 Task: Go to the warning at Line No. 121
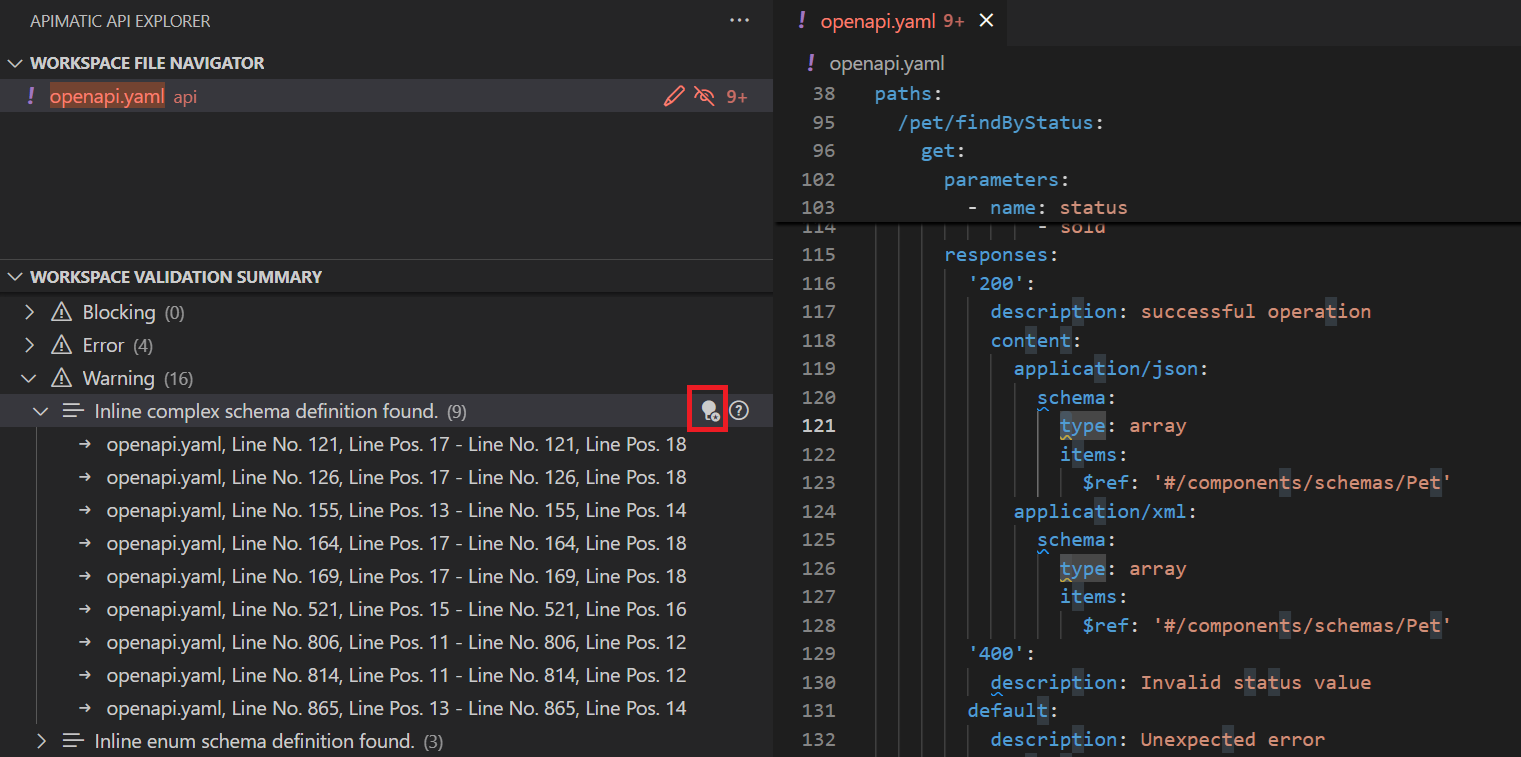(396, 444)
